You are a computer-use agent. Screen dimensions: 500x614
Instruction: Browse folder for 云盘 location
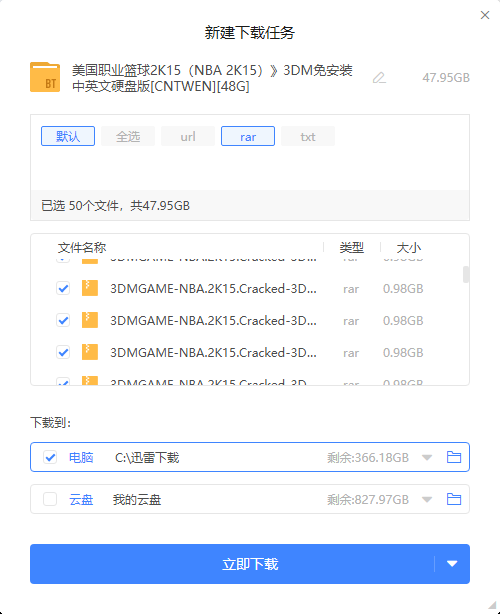[454, 499]
